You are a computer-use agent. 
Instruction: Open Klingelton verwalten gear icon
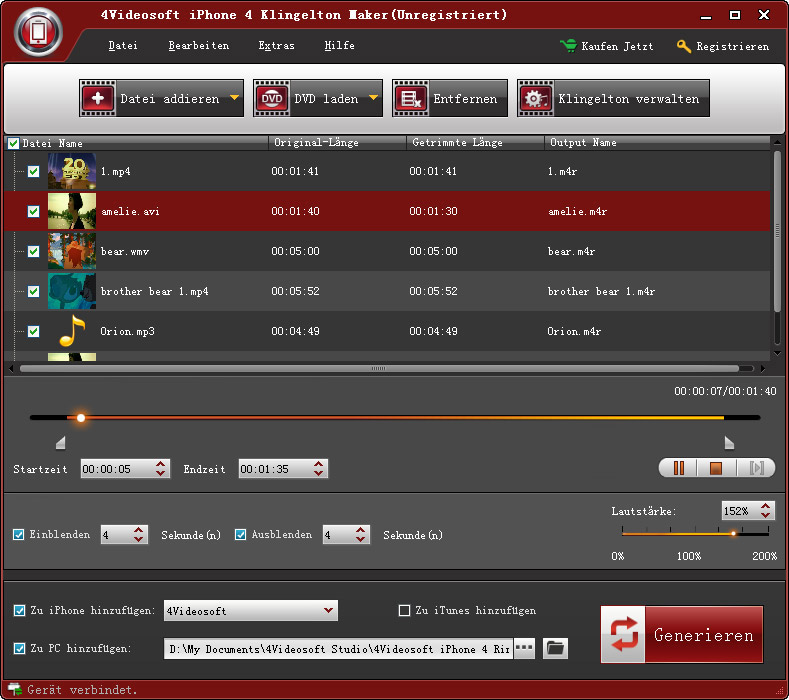536,99
